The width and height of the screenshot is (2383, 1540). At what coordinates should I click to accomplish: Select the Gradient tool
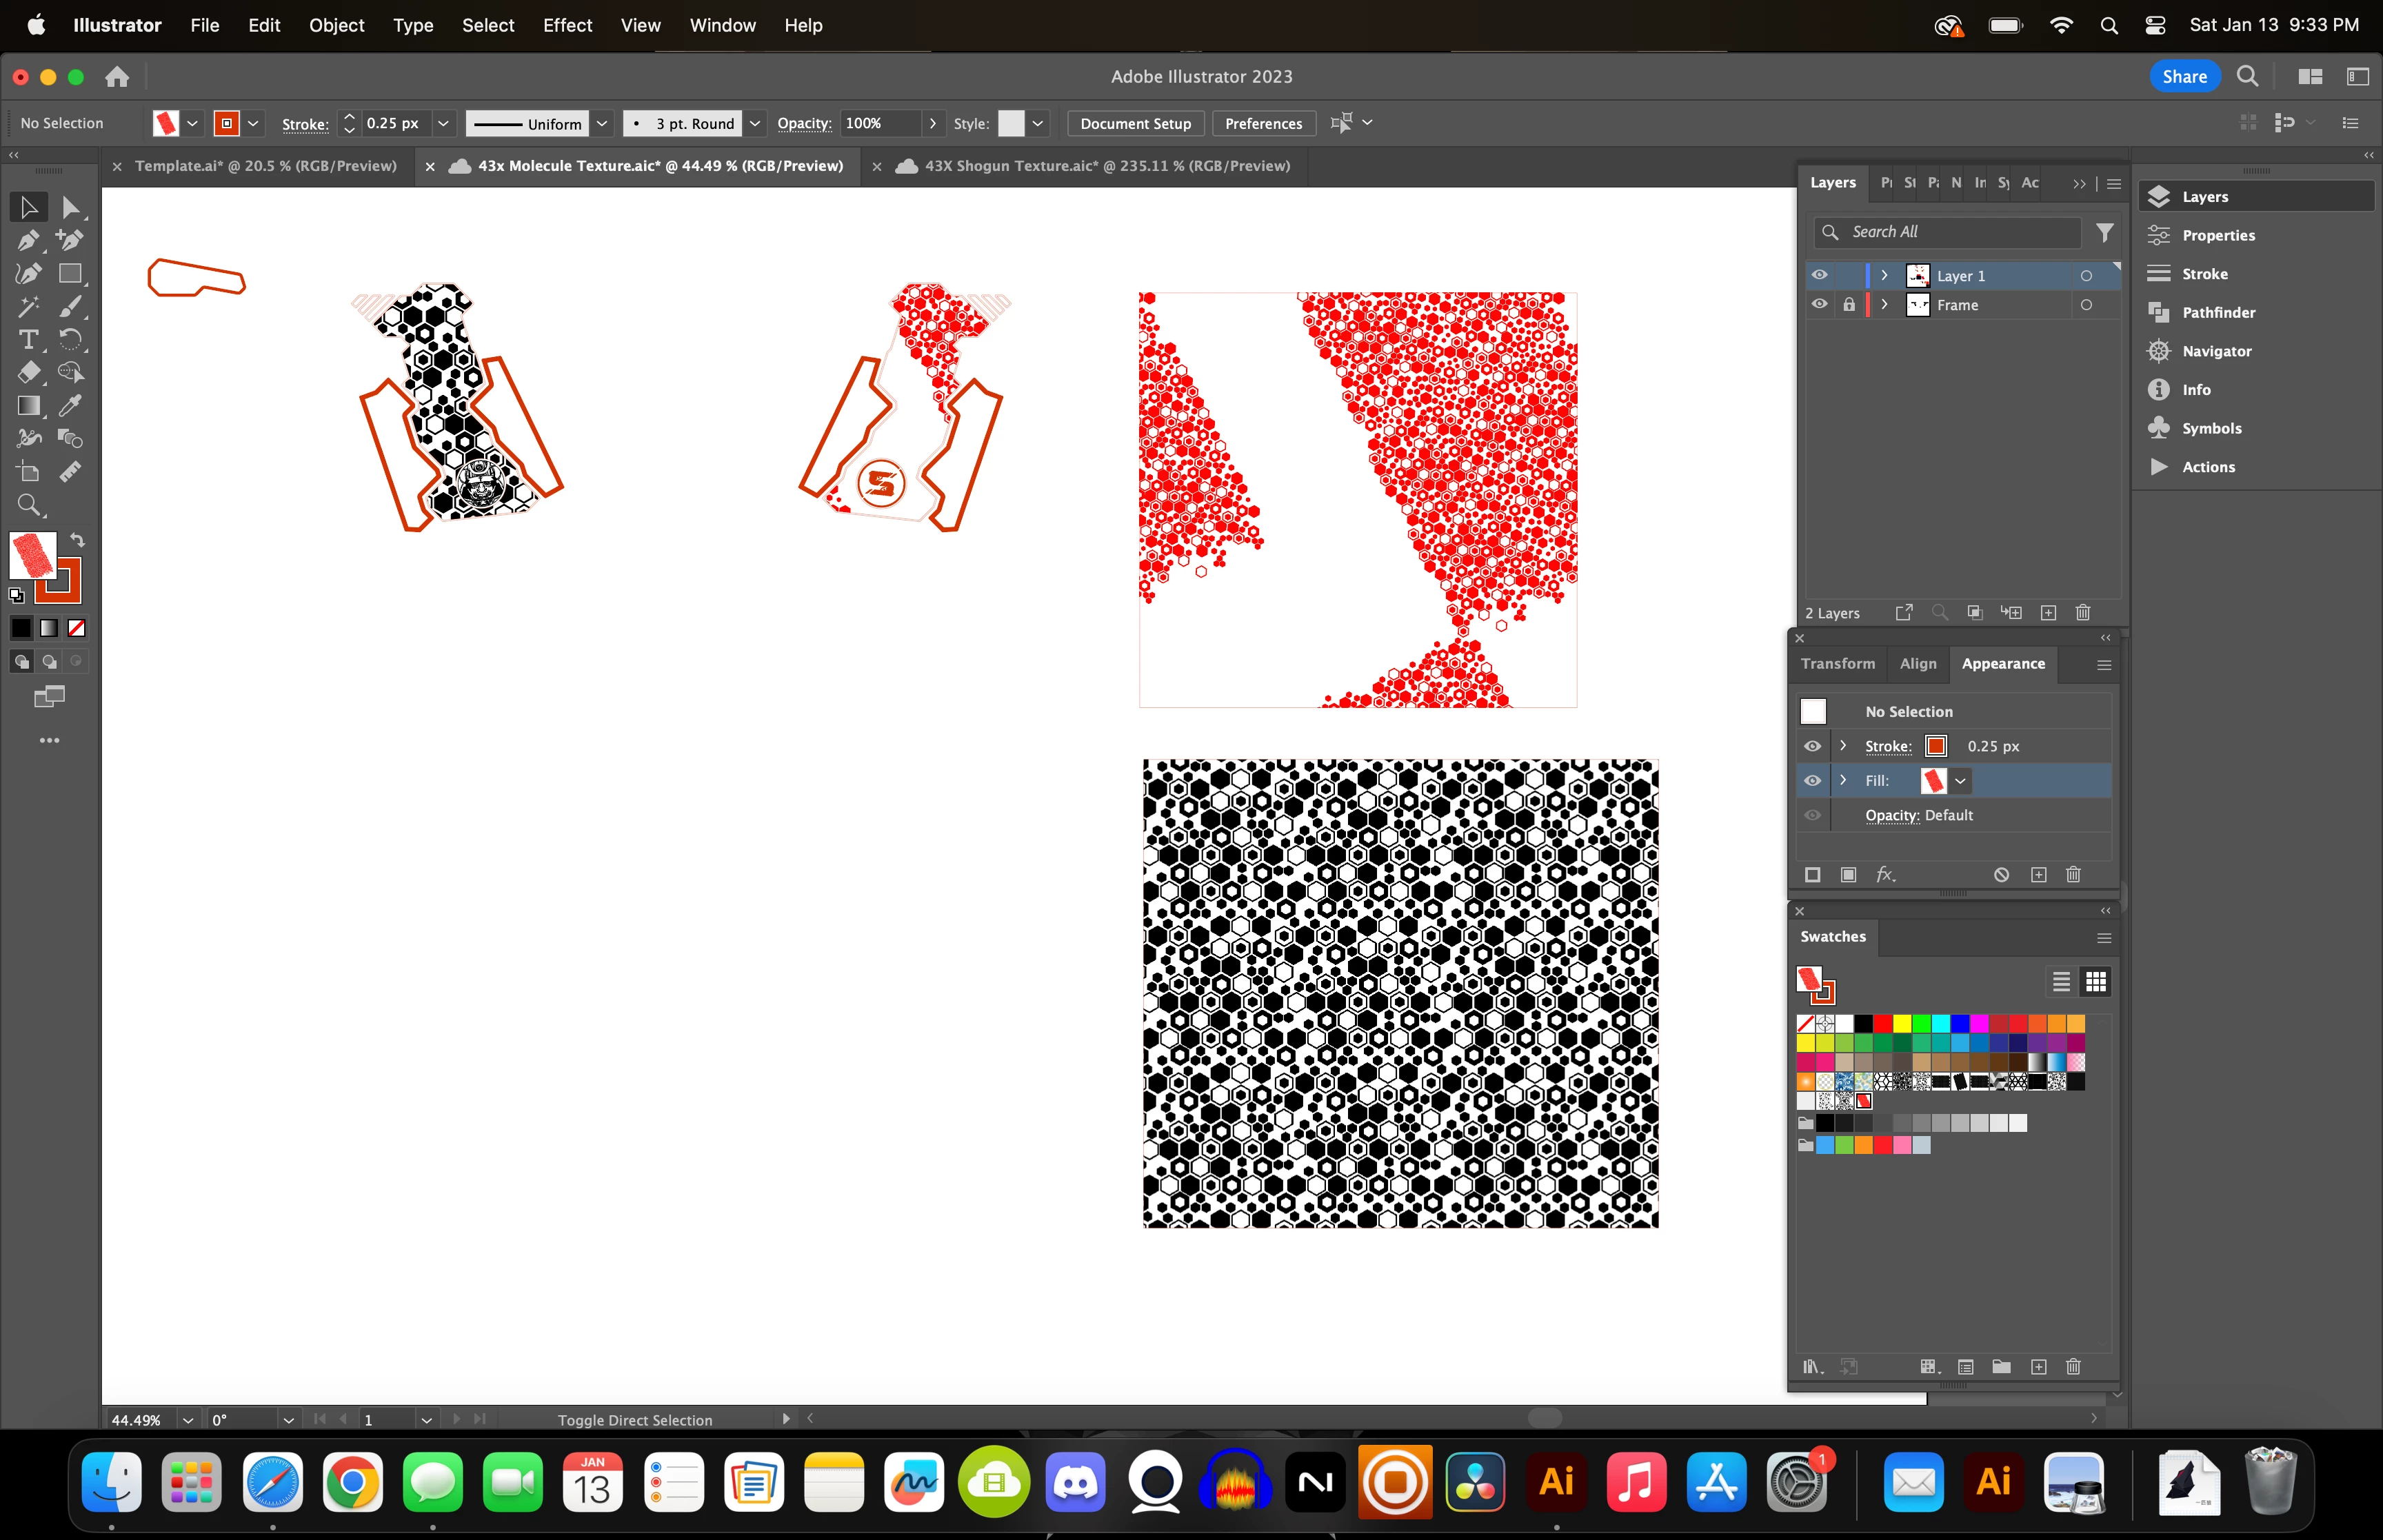[28, 405]
